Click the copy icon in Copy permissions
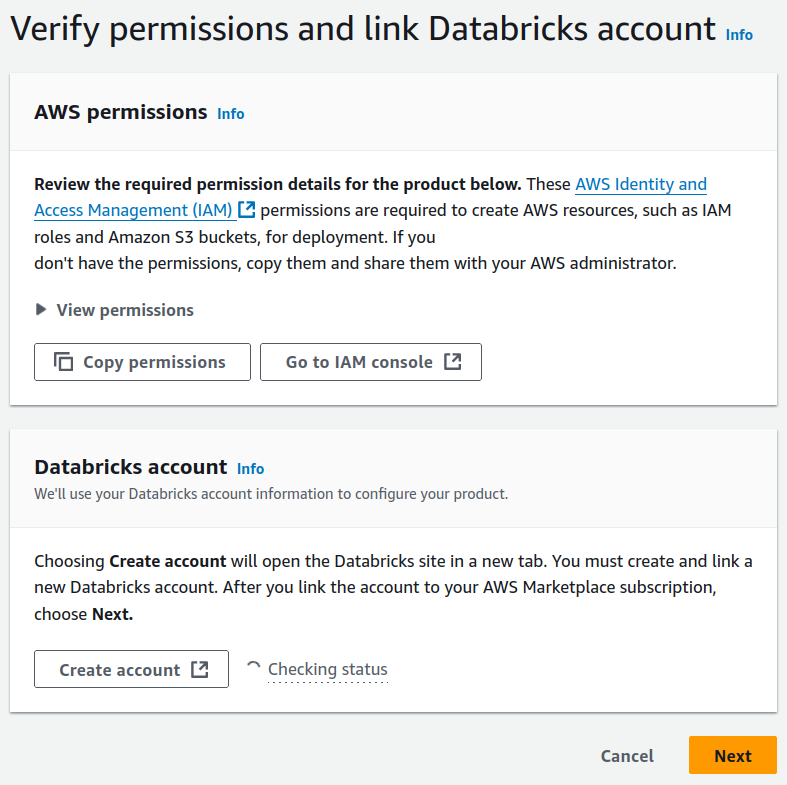Image resolution: width=787 pixels, height=785 pixels. (63, 362)
